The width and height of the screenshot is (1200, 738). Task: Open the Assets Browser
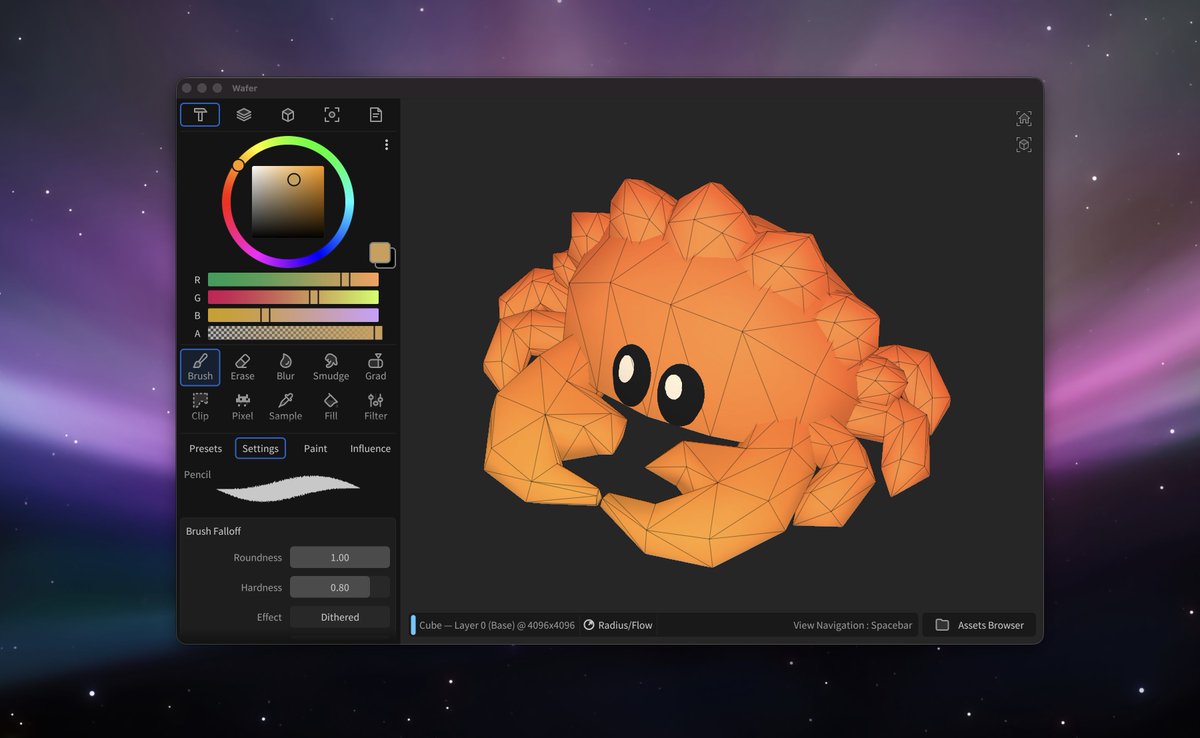980,625
